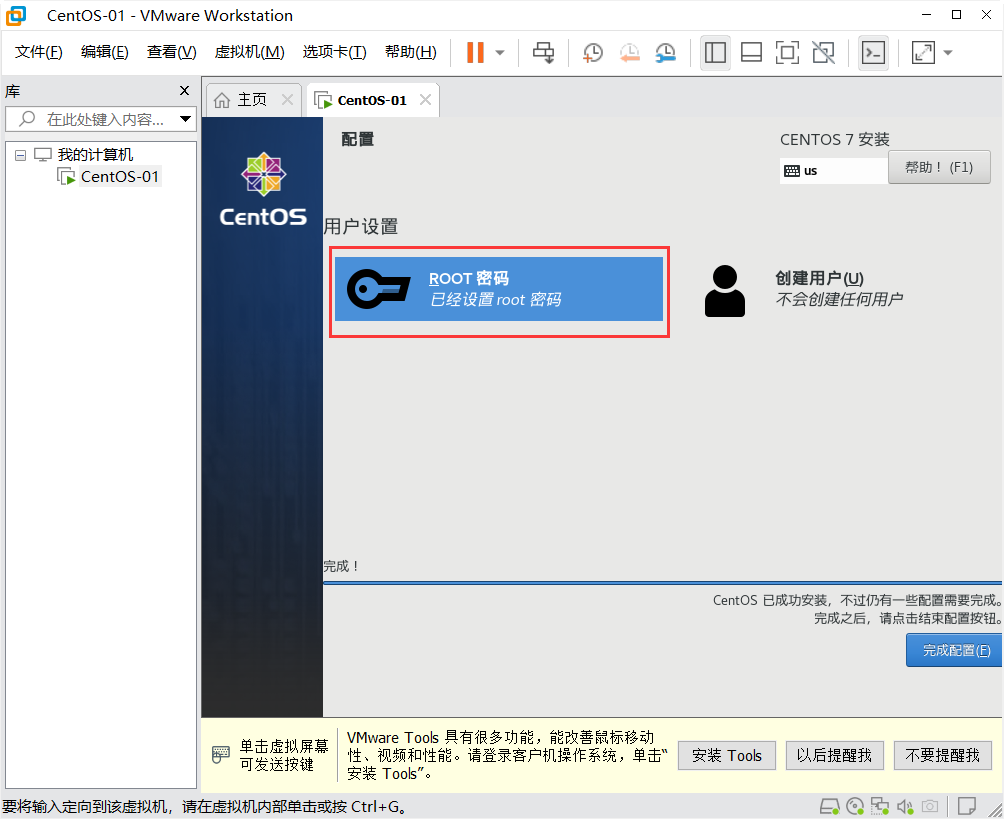Click the sound device status icon
This screenshot has height=819, width=1004.
[906, 806]
